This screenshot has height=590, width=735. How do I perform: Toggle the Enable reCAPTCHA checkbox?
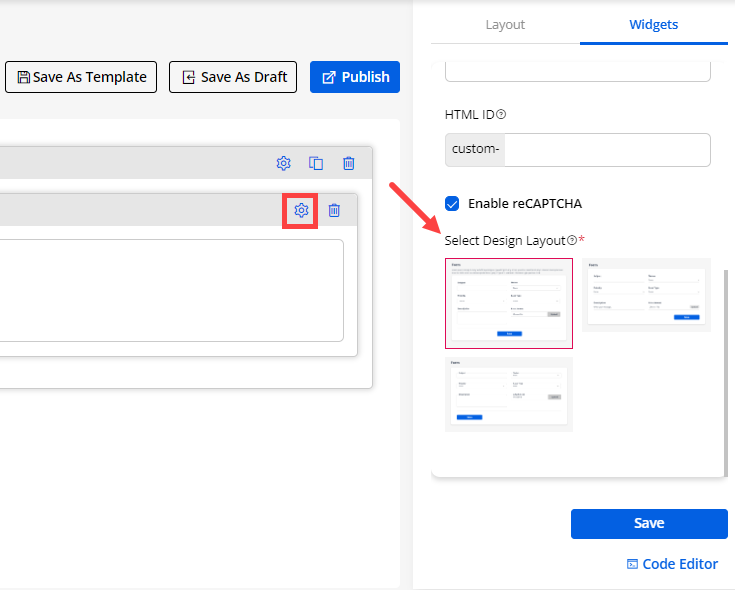tap(452, 203)
